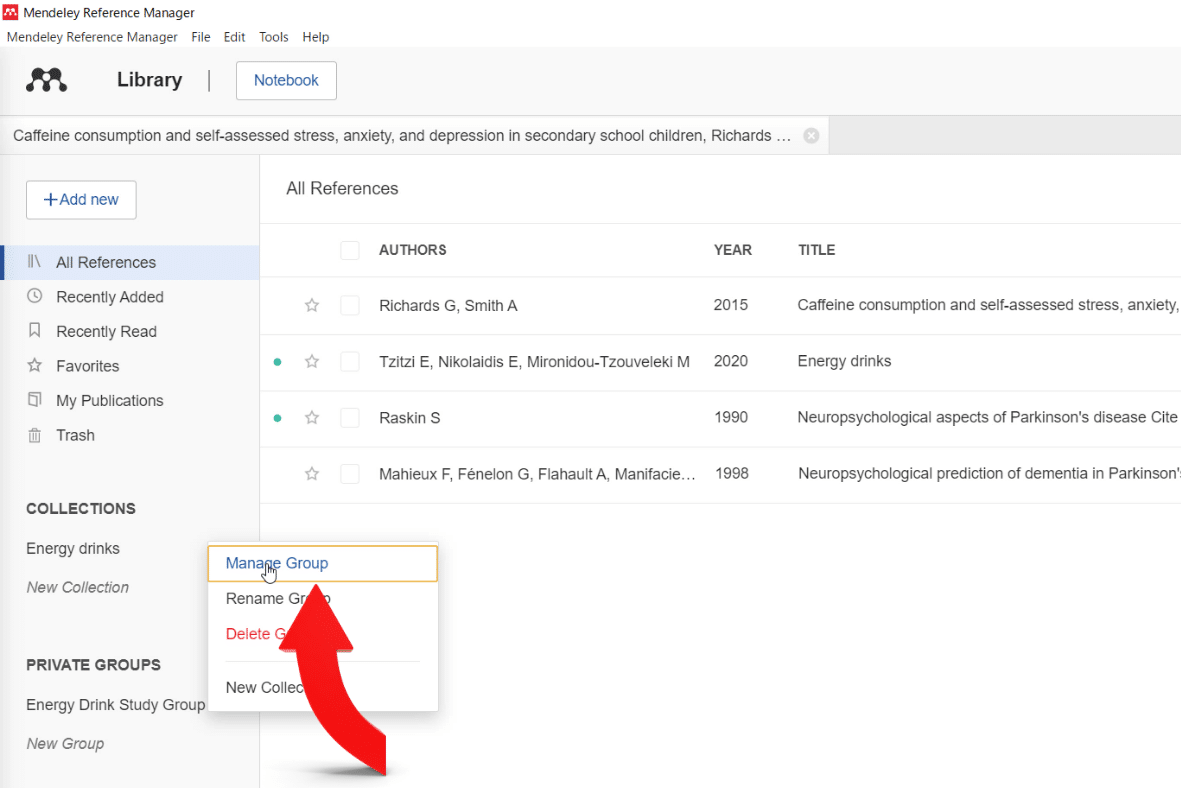Star the Mahieux F 1998 reference

point(312,474)
